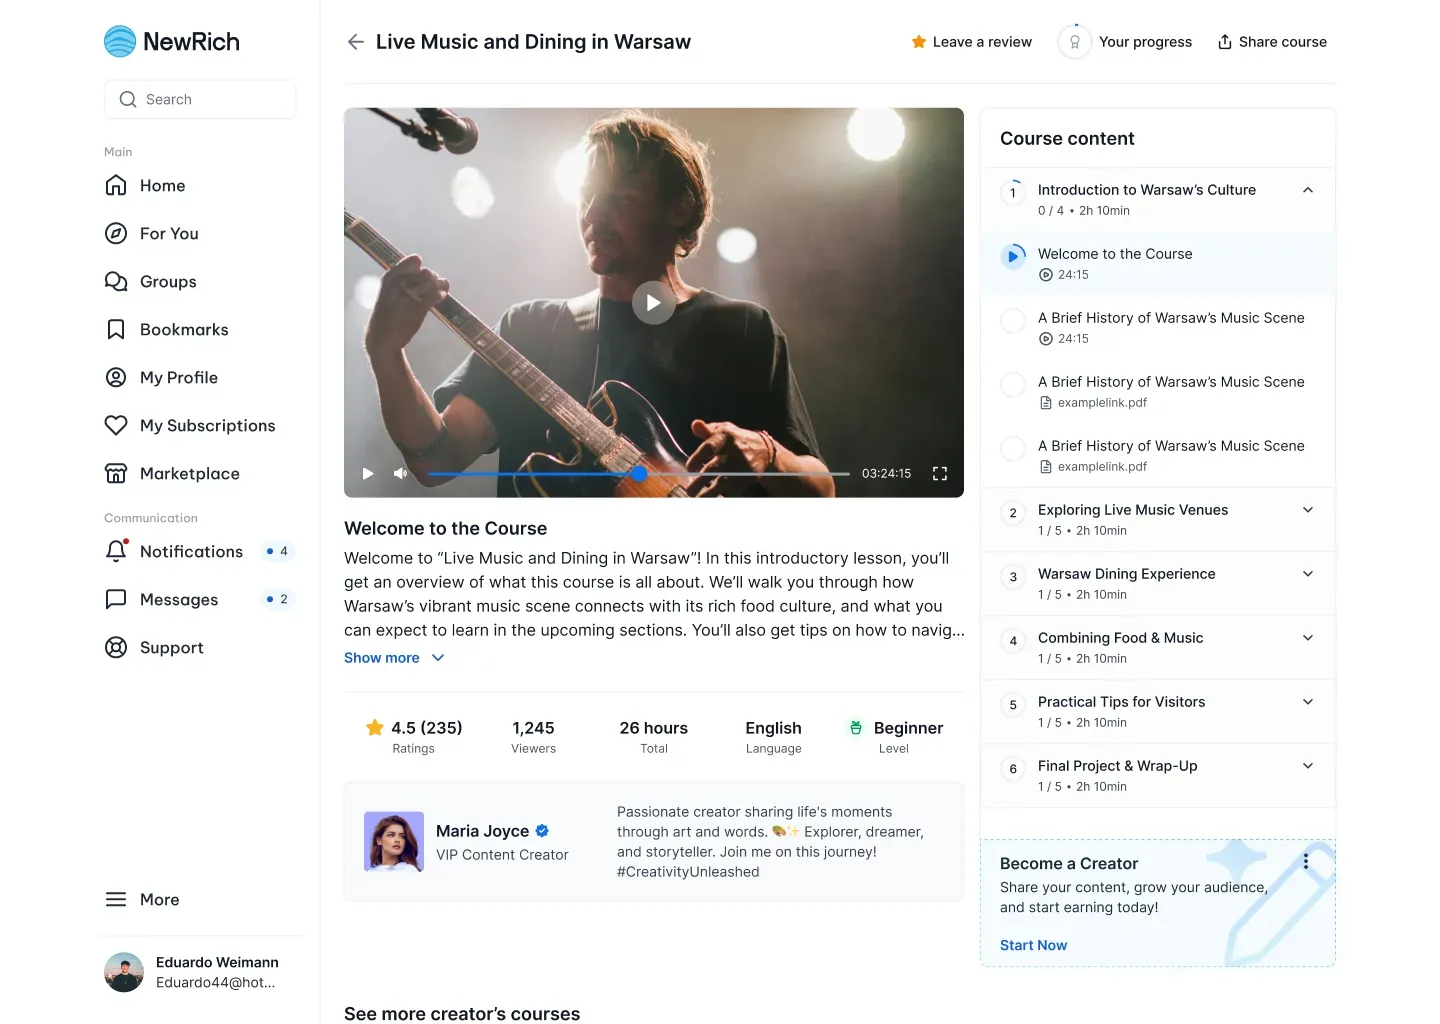Mute the video with speaker icon
This screenshot has height=1024, width=1440.
[x=400, y=473]
